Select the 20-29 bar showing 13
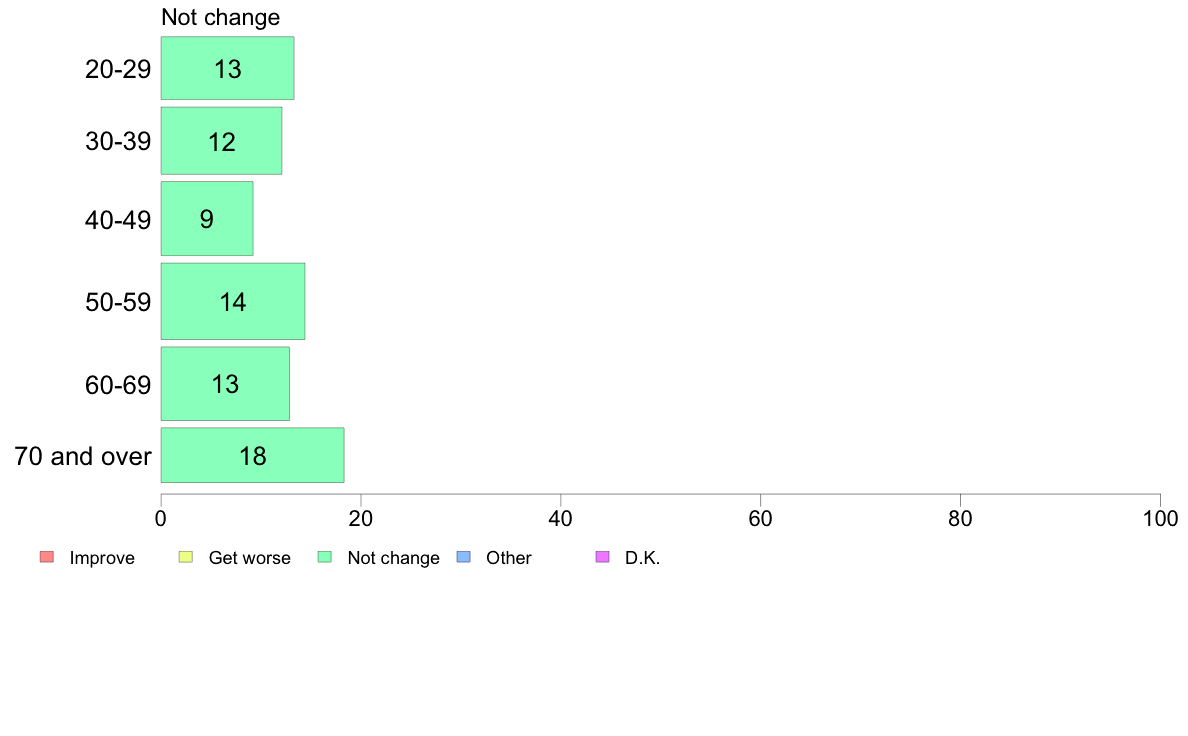1188x736 pixels. pos(227,68)
